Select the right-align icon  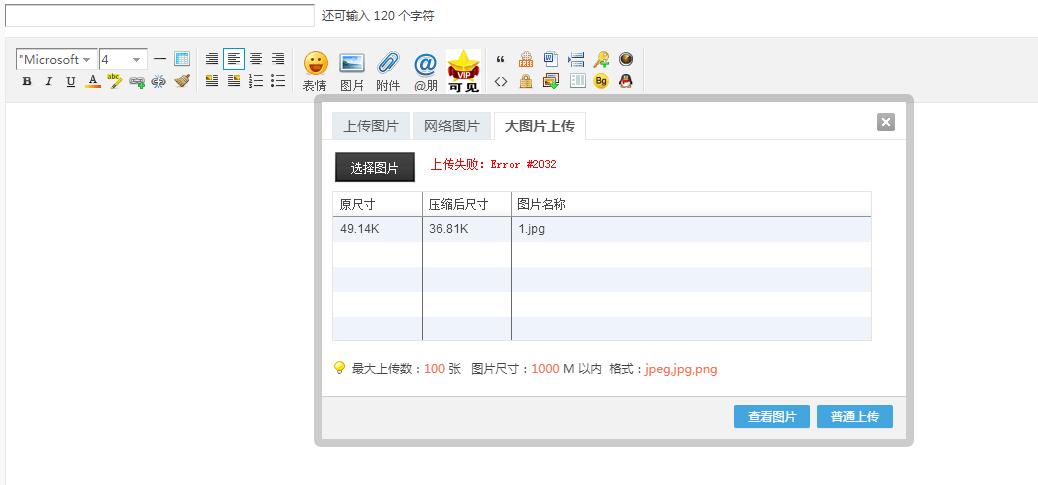[279, 59]
